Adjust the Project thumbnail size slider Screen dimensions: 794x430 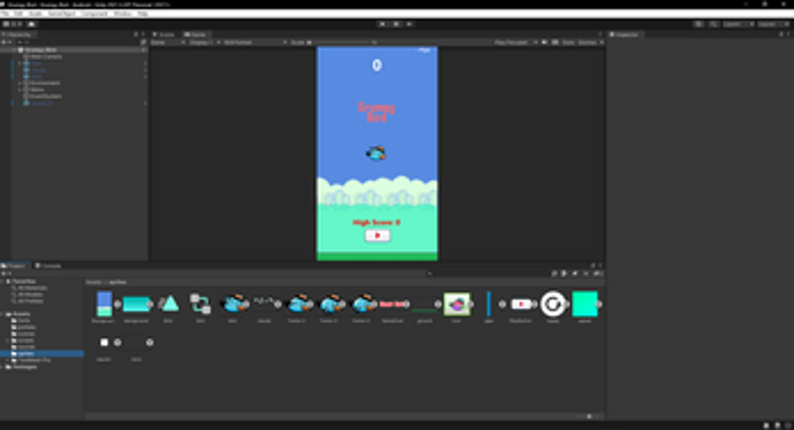pyautogui.click(x=589, y=416)
